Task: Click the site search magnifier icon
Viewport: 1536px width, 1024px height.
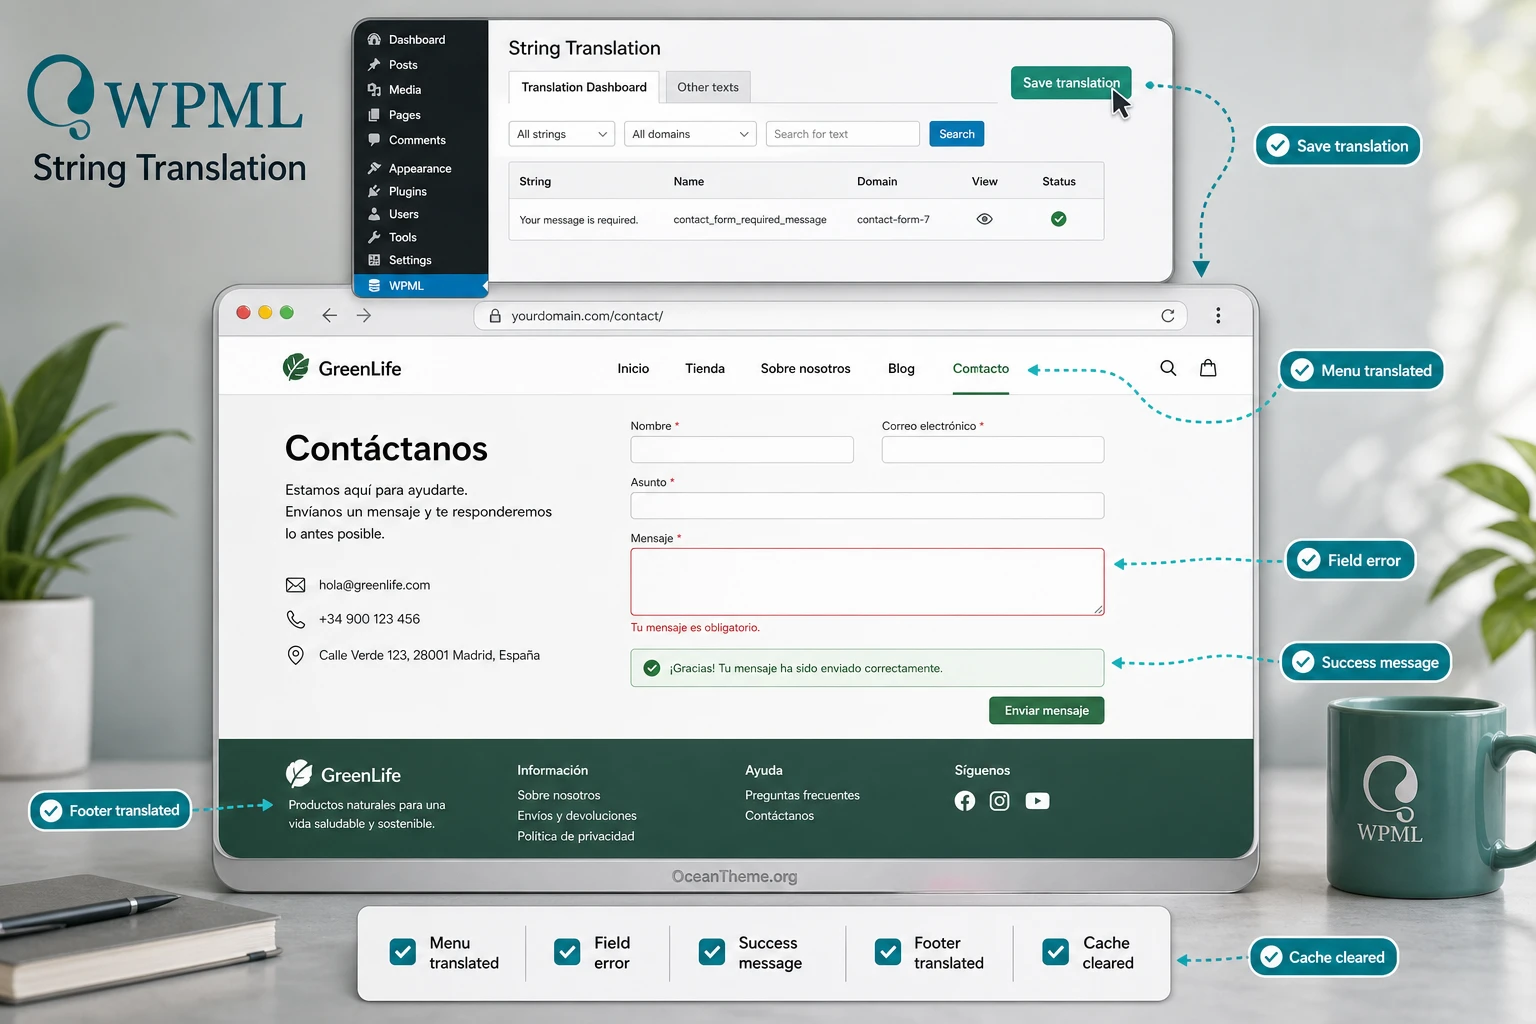Action: [1168, 368]
